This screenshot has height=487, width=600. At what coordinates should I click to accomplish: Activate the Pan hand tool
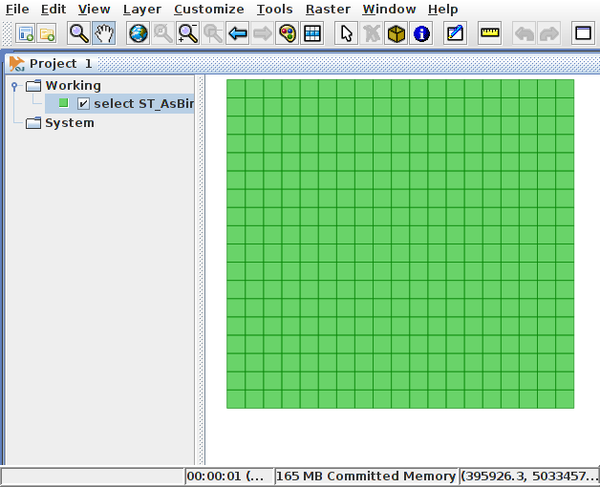pyautogui.click(x=104, y=33)
